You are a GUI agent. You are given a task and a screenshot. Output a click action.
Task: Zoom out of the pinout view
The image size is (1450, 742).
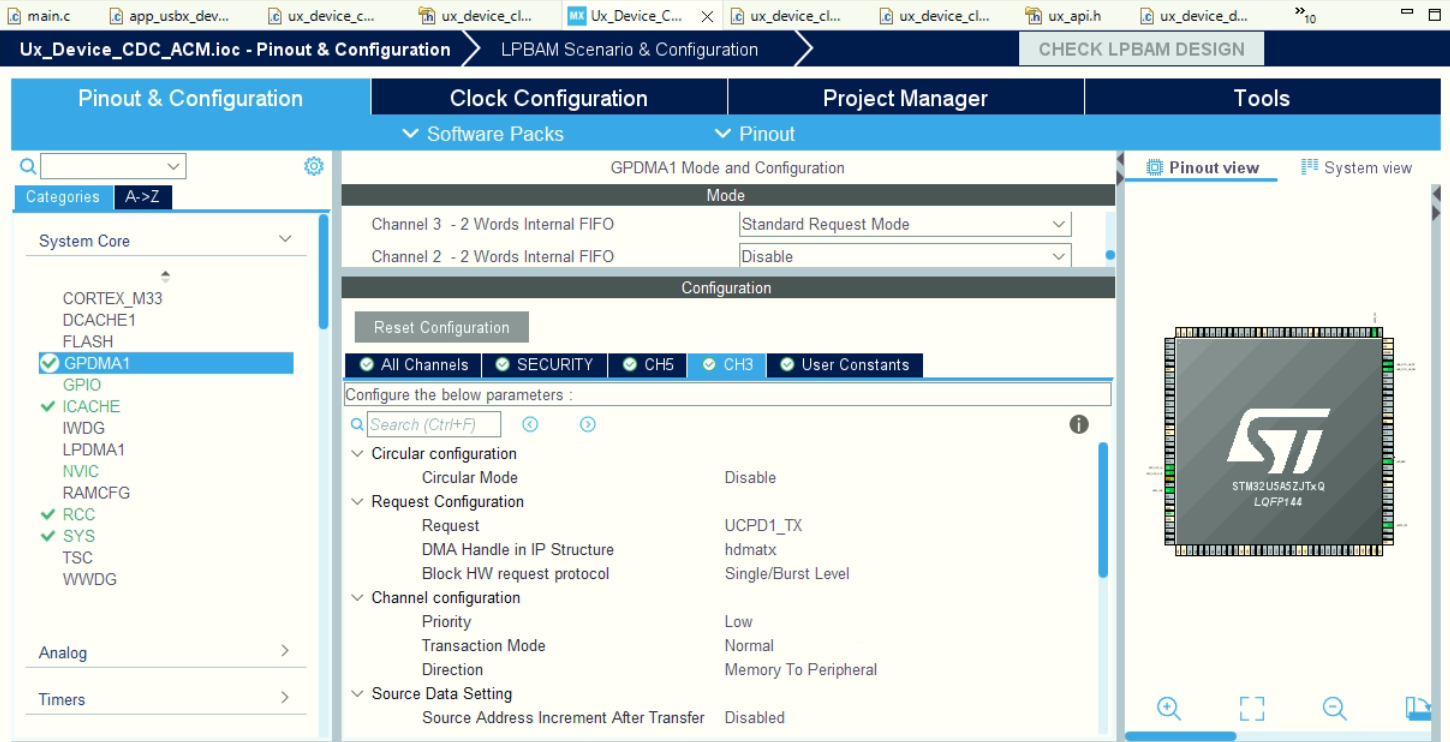click(1334, 708)
